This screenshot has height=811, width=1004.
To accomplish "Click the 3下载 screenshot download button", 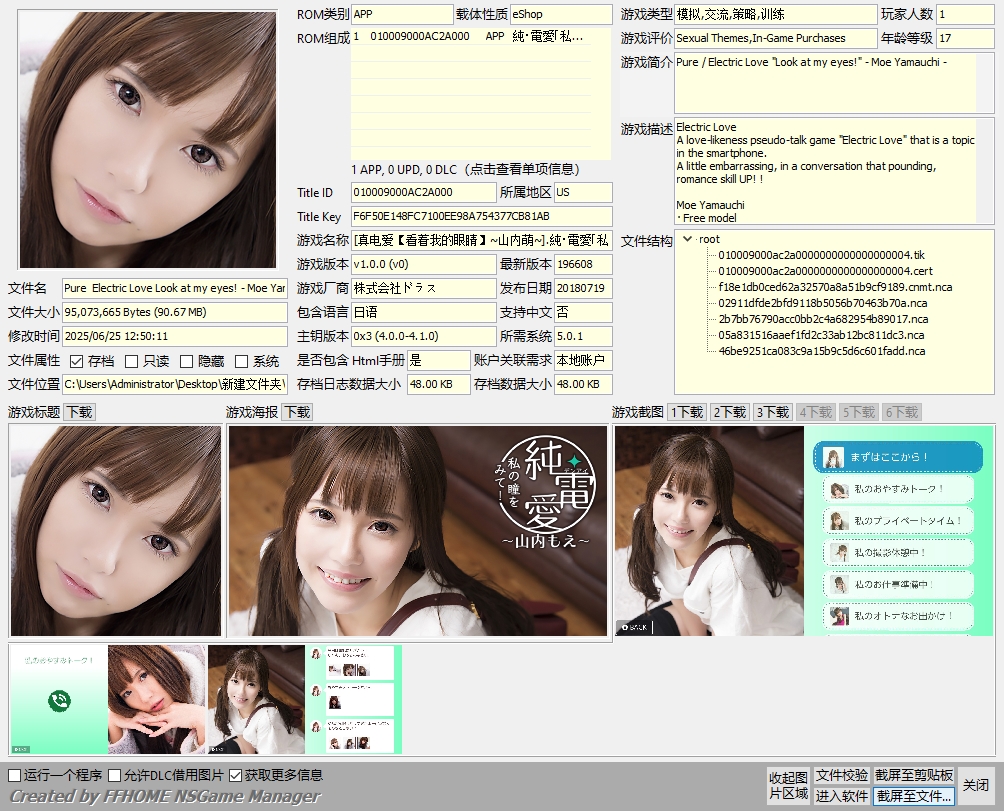I will [x=772, y=412].
